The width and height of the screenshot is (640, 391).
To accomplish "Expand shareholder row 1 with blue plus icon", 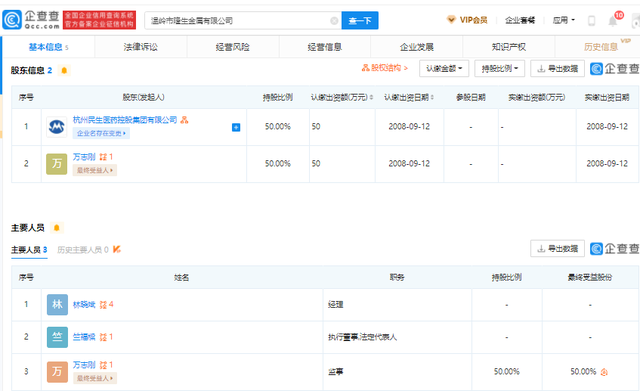I will (x=236, y=127).
